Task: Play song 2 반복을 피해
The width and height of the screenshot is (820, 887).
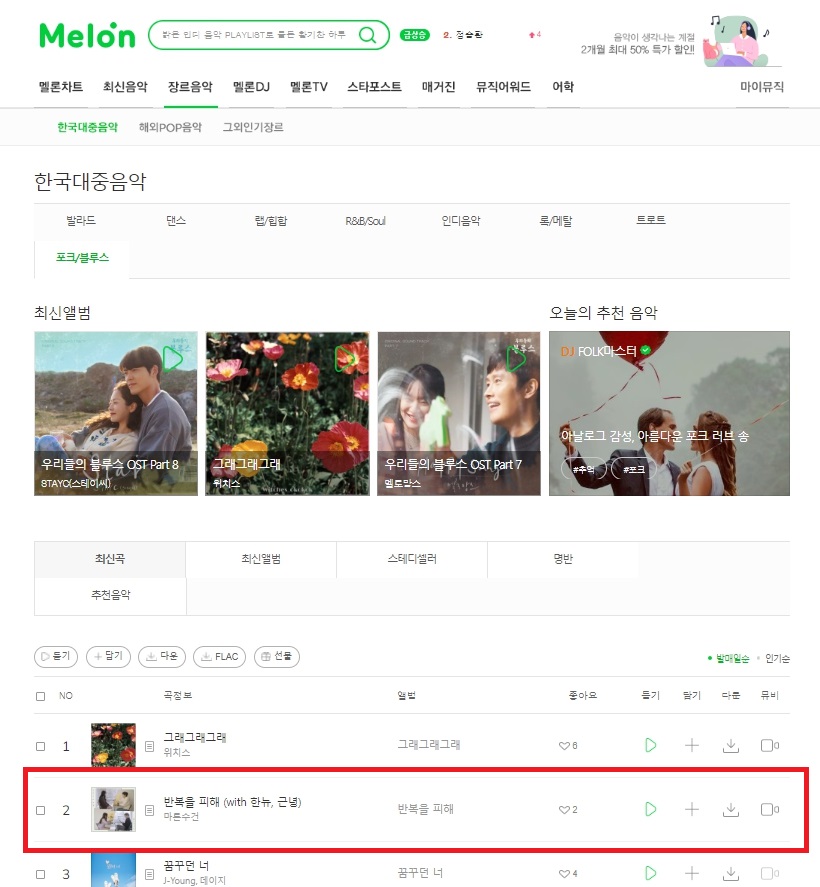Action: click(x=650, y=809)
